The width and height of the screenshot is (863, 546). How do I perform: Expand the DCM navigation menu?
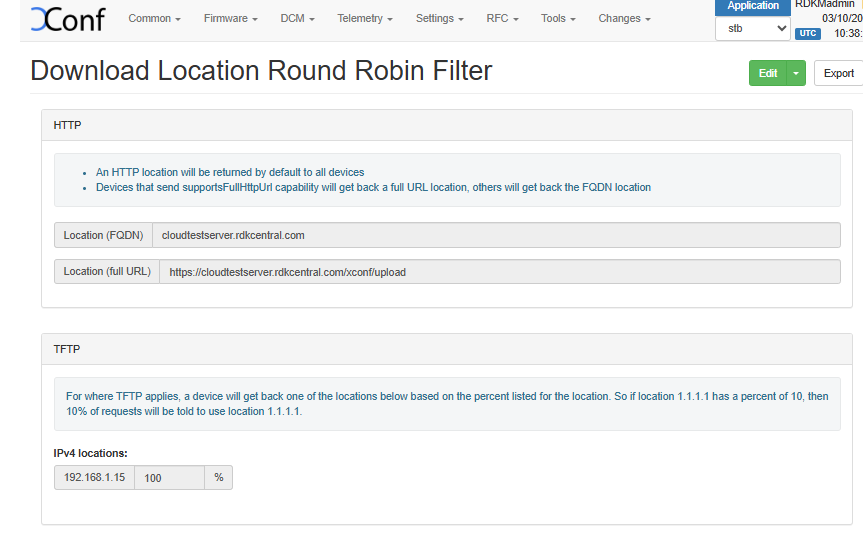tap(297, 19)
